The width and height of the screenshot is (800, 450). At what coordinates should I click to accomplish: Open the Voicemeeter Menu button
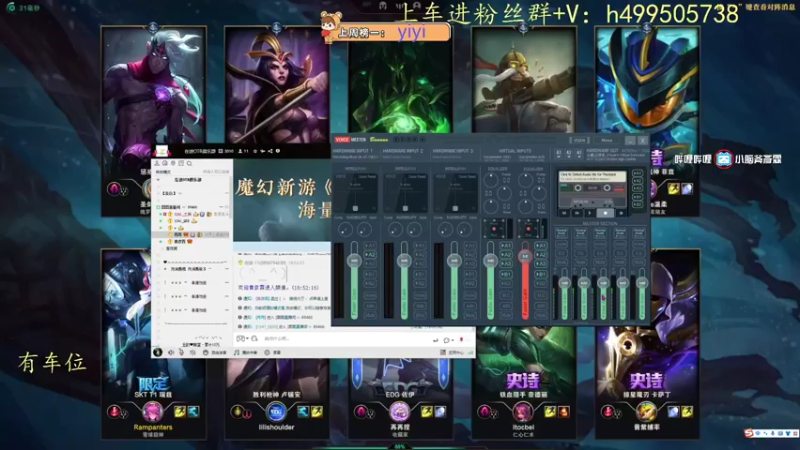[x=607, y=140]
